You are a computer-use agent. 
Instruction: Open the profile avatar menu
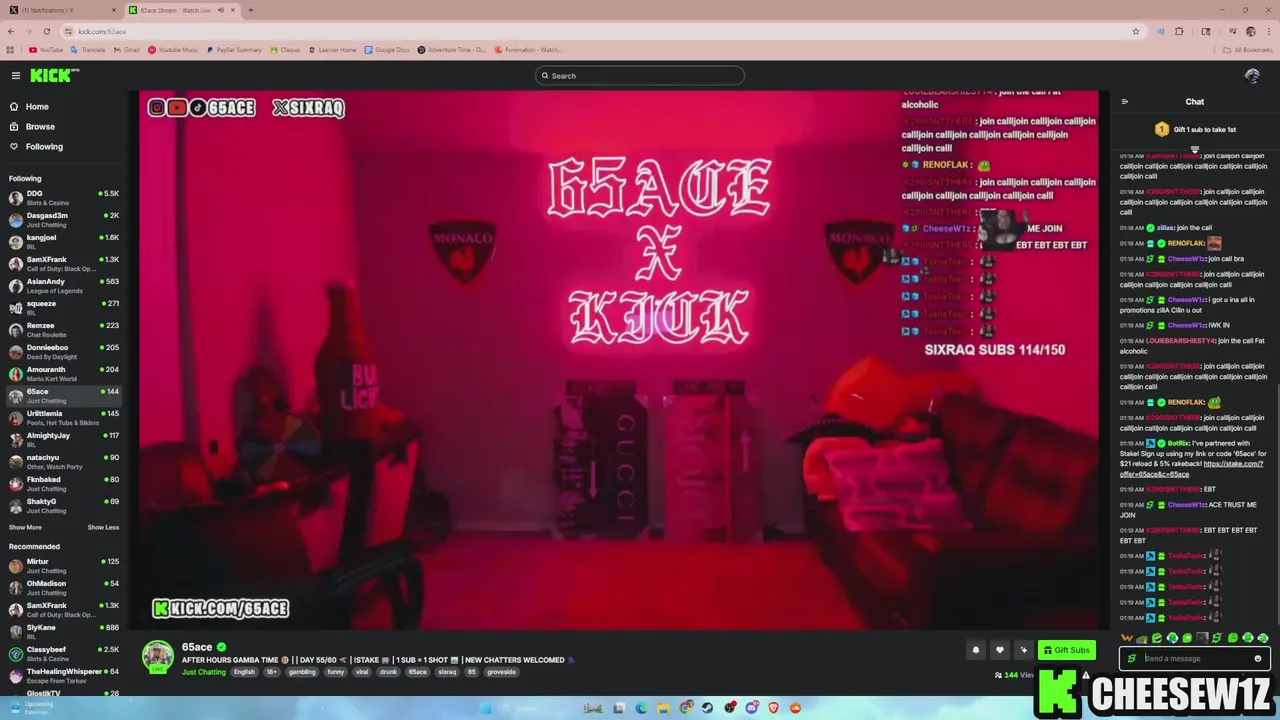(x=1252, y=76)
